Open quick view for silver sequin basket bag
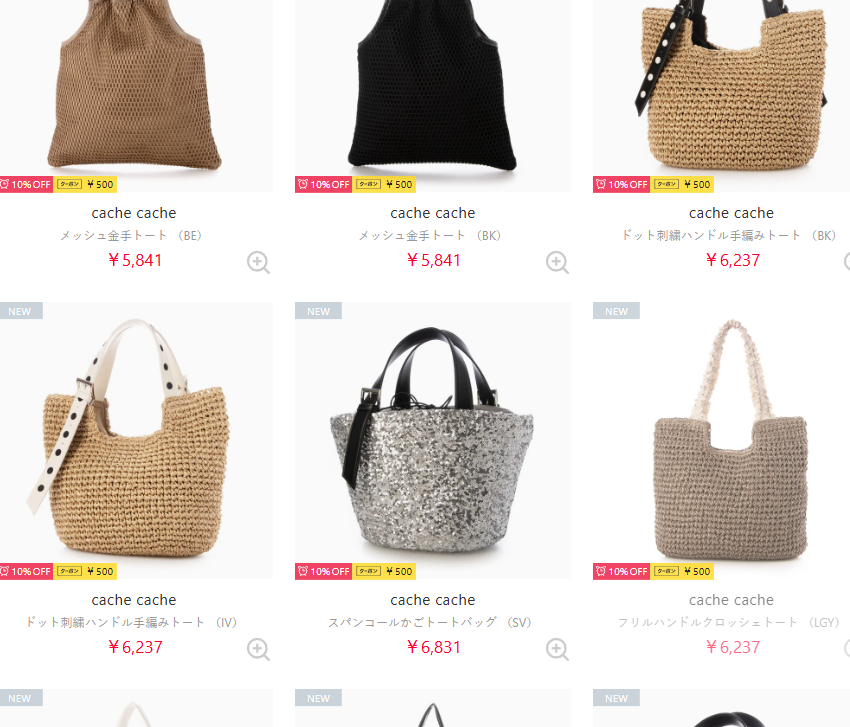The image size is (850, 727). pos(557,649)
